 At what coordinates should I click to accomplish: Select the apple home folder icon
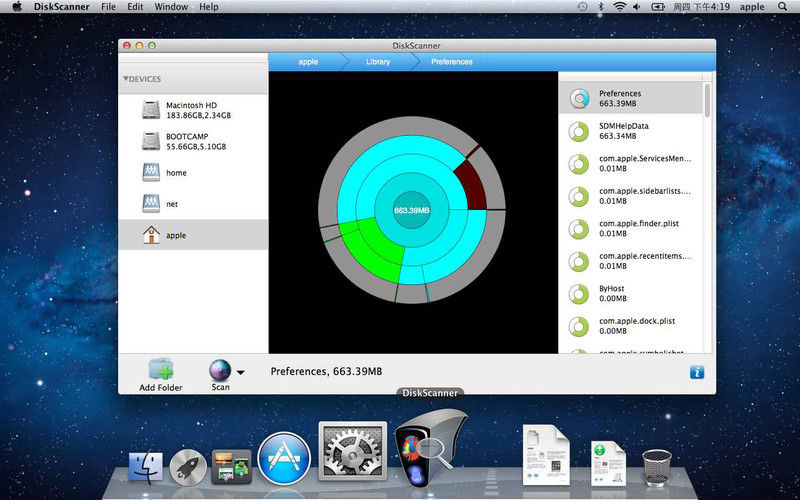(151, 235)
